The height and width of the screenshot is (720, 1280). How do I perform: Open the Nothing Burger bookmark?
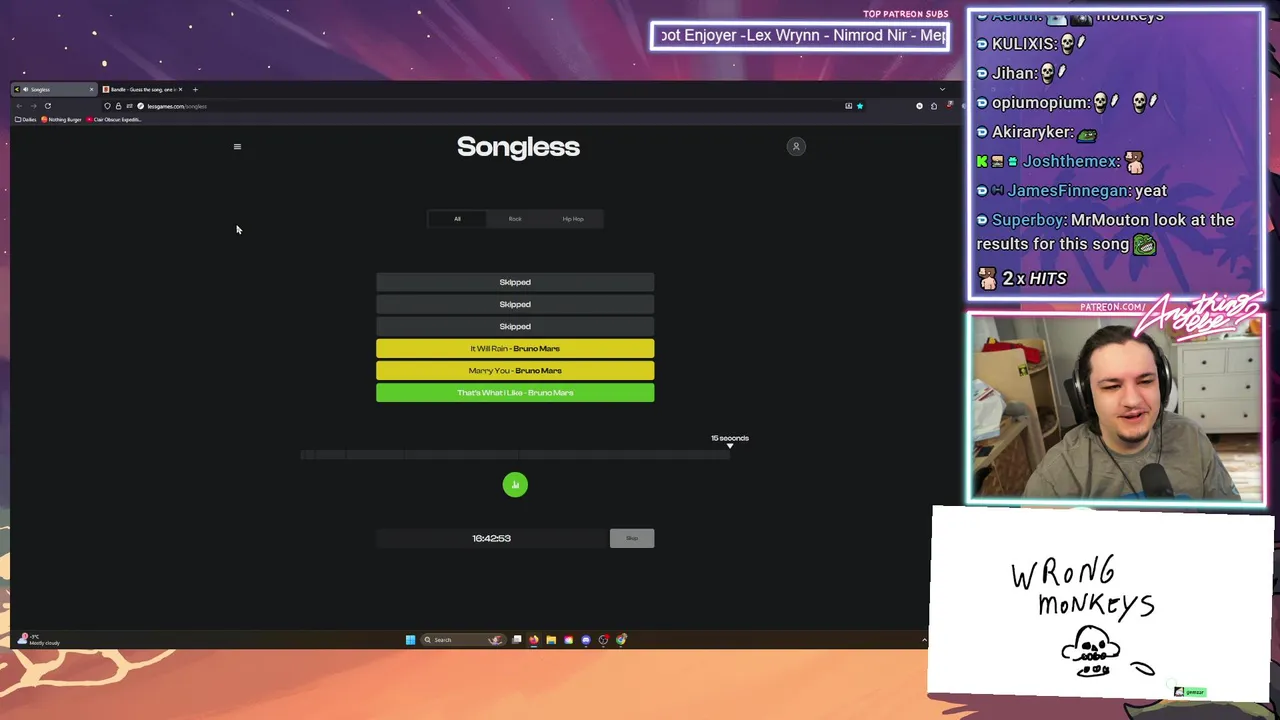(x=61, y=120)
